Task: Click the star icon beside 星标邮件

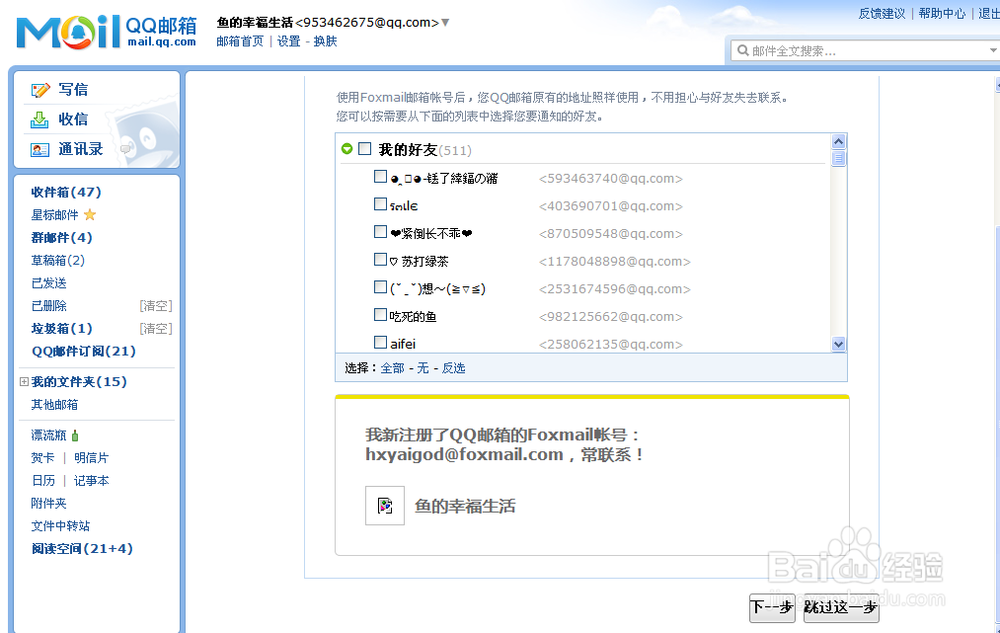Action: (x=90, y=215)
